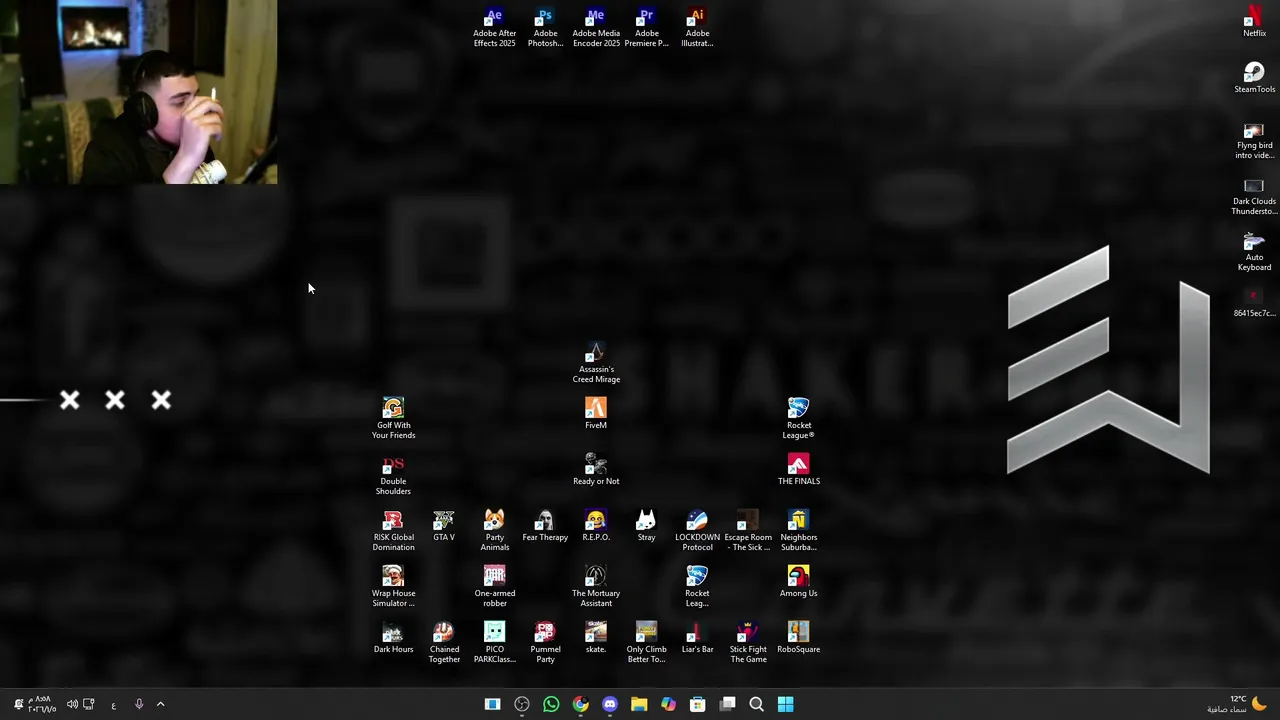Select the RISK Global Domination icon
Image resolution: width=1280 pixels, height=720 pixels.
(x=393, y=532)
